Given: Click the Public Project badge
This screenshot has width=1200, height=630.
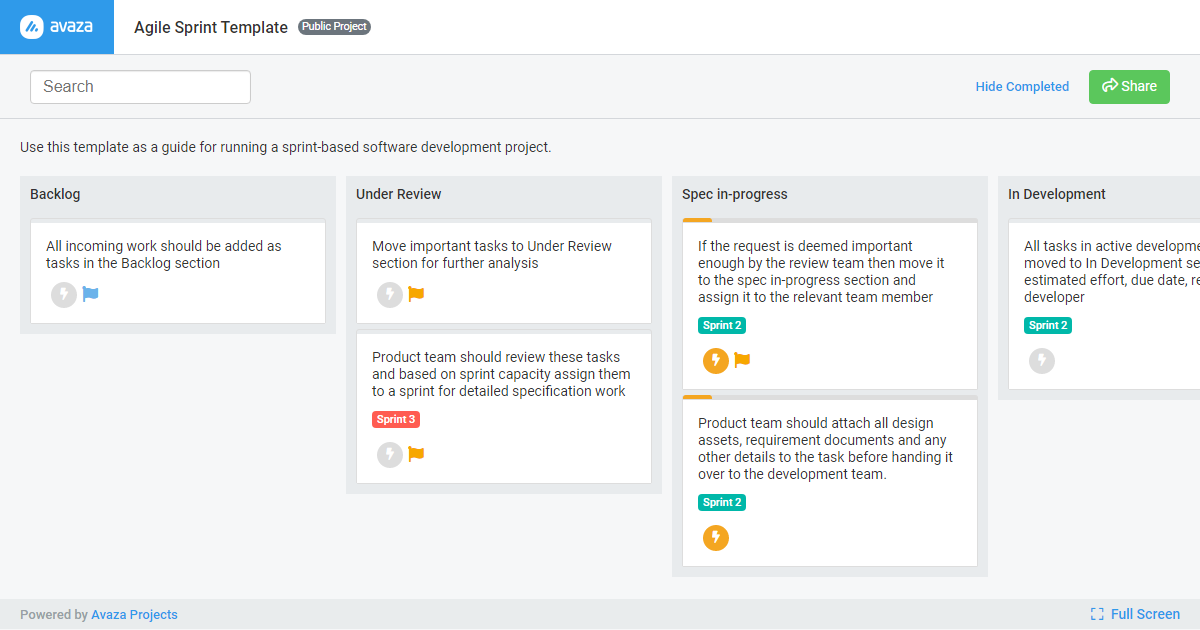Looking at the screenshot, I should pos(334,27).
